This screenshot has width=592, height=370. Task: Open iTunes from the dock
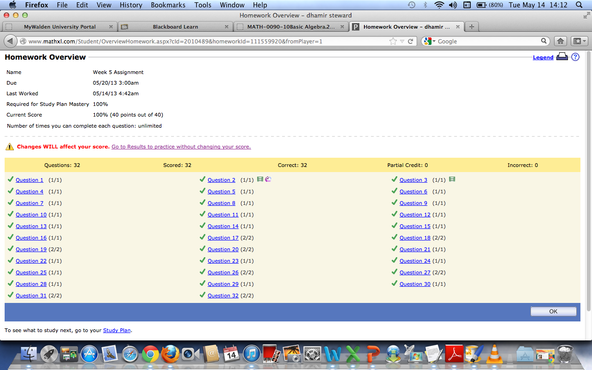click(251, 354)
